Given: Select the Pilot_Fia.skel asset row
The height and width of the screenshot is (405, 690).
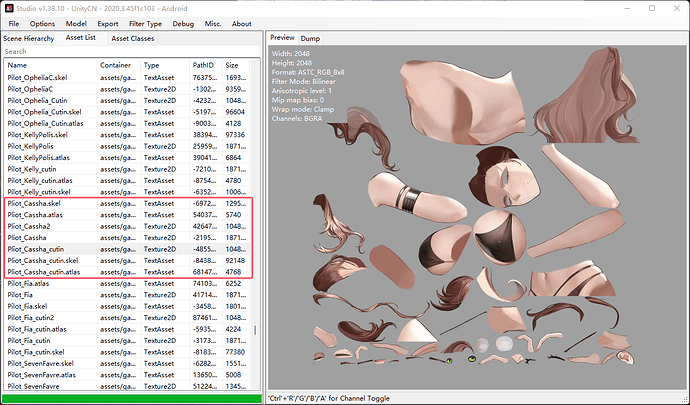Looking at the screenshot, I should point(32,306).
